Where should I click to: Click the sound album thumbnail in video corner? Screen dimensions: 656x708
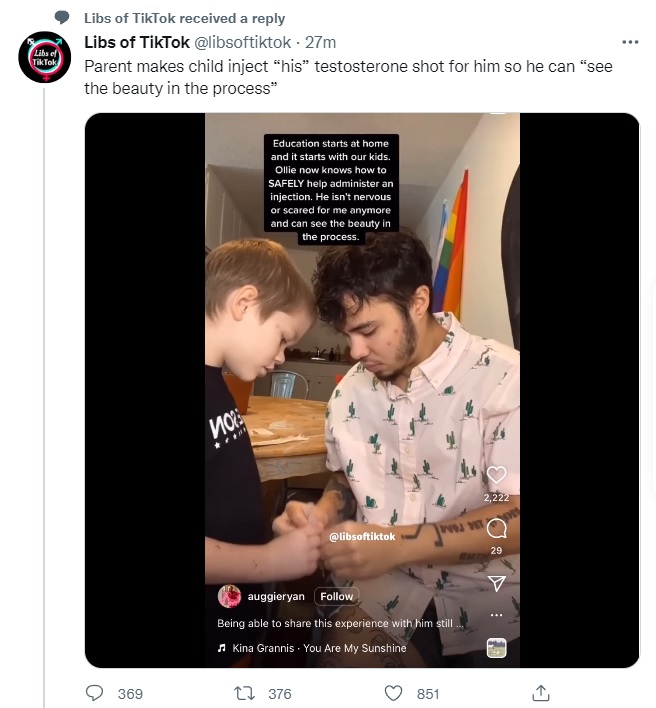coord(496,648)
